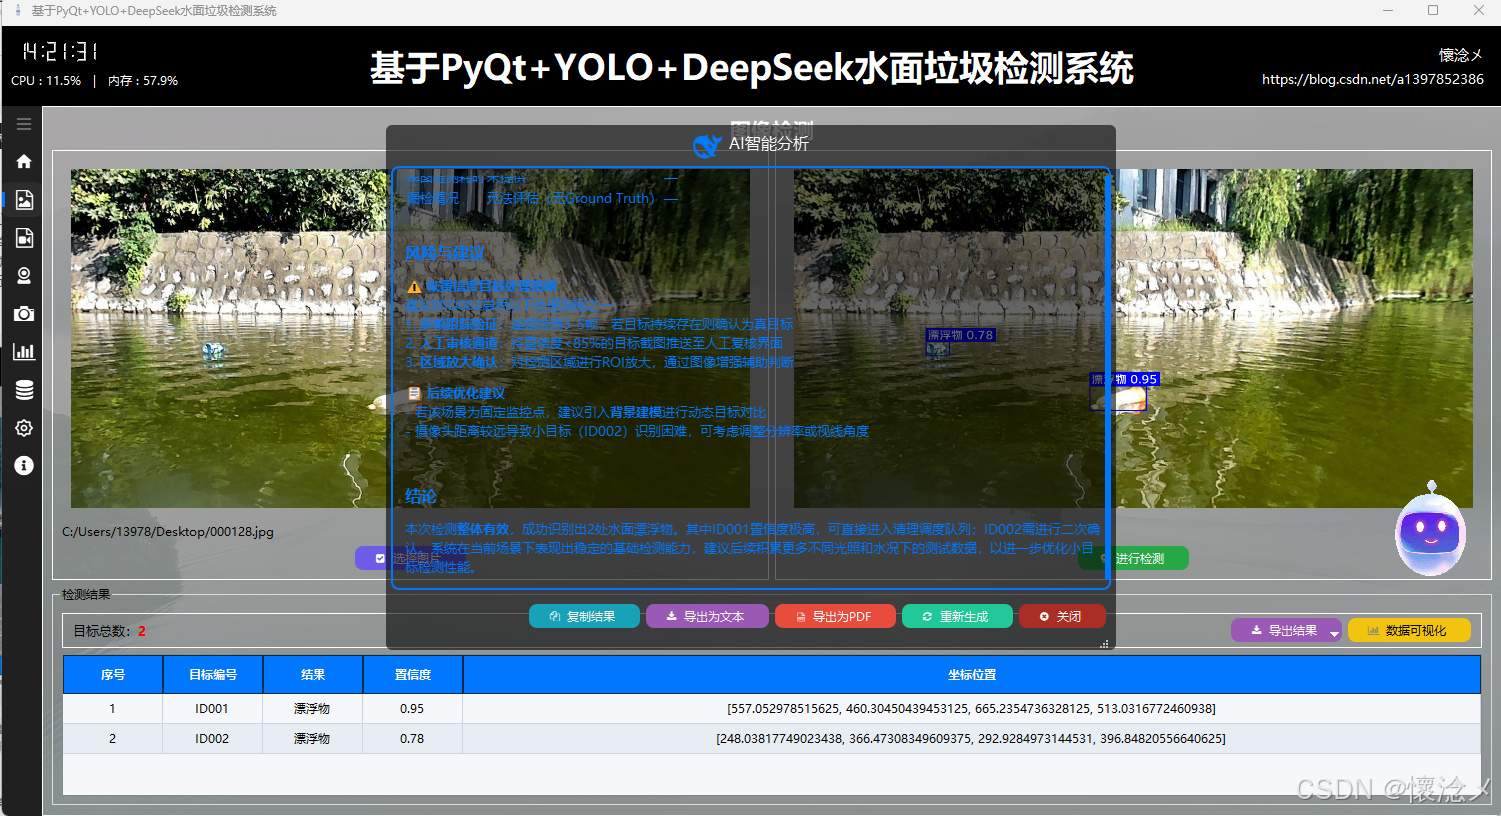Click the digital clock display
Image resolution: width=1501 pixels, height=816 pixels.
pyautogui.click(x=60, y=51)
